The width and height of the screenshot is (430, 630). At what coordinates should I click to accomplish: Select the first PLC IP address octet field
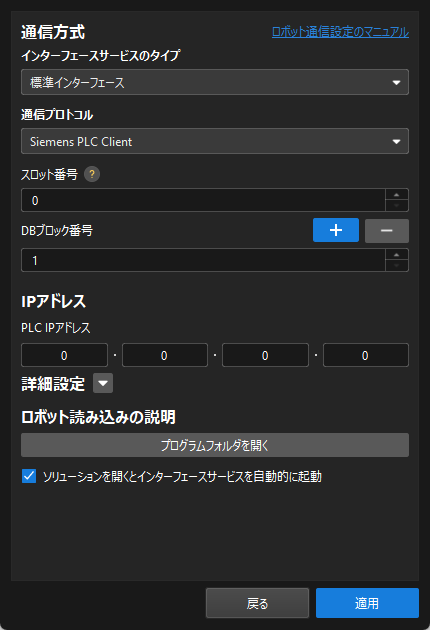64,355
